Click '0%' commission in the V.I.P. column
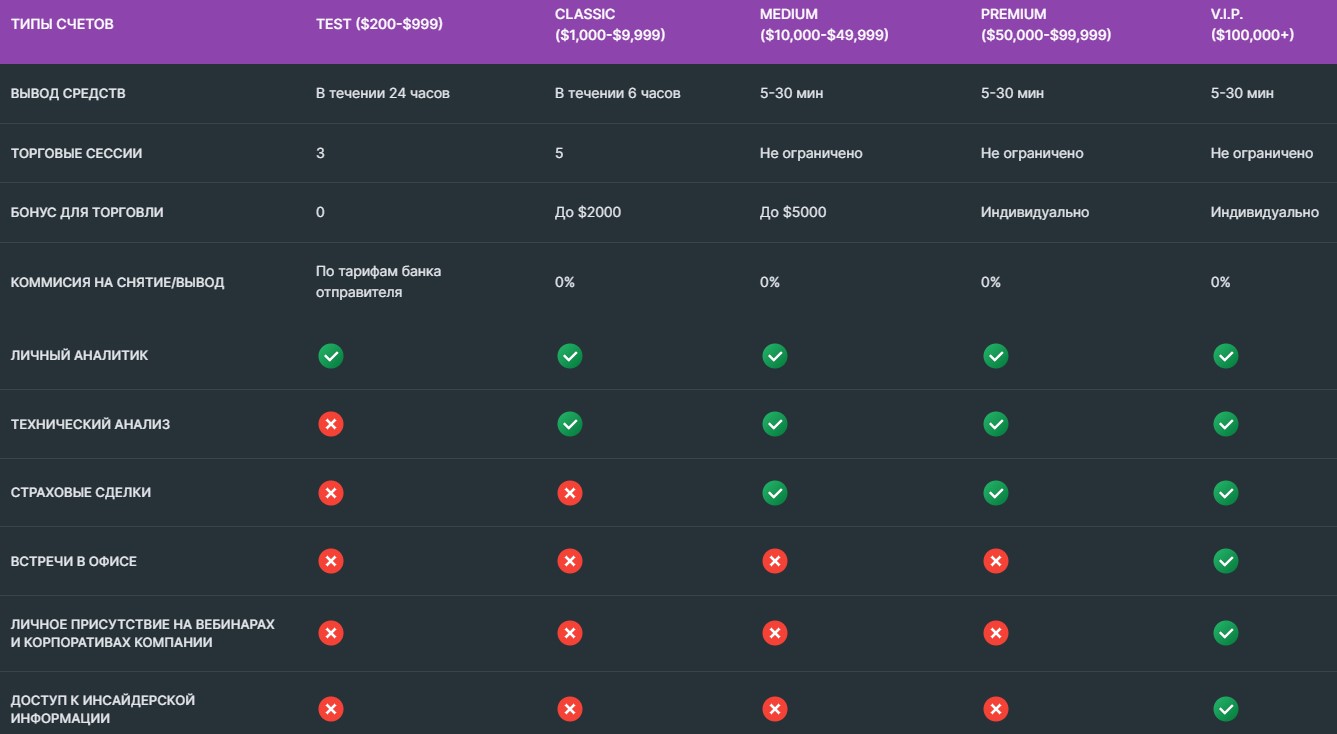The height and width of the screenshot is (734, 1337). pyautogui.click(x=1220, y=282)
